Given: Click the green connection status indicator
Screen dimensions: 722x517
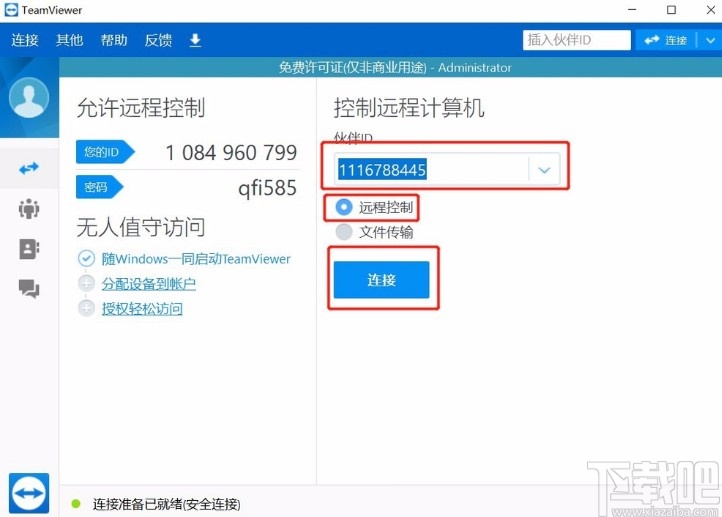Looking at the screenshot, I should pyautogui.click(x=76, y=504).
